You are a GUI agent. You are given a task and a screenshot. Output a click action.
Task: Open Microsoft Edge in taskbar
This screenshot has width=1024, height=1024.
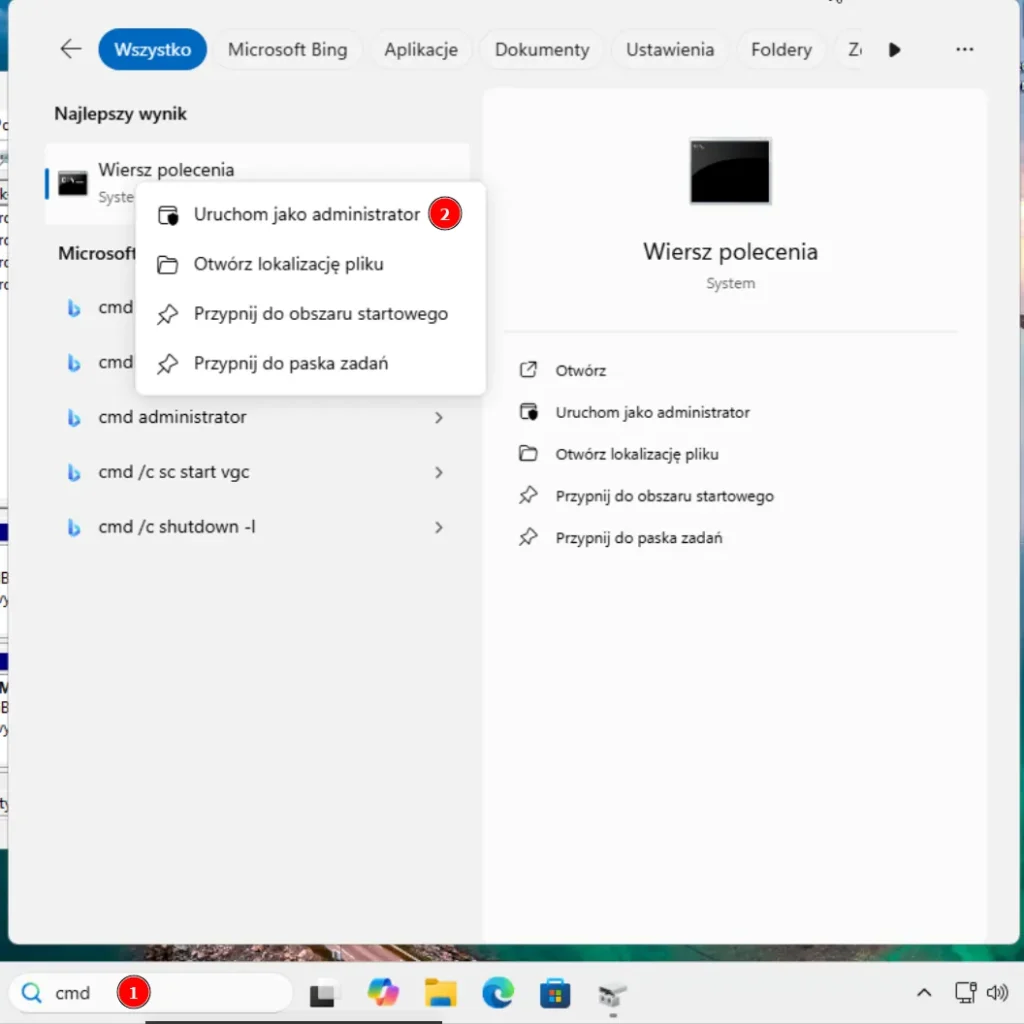pyautogui.click(x=497, y=993)
